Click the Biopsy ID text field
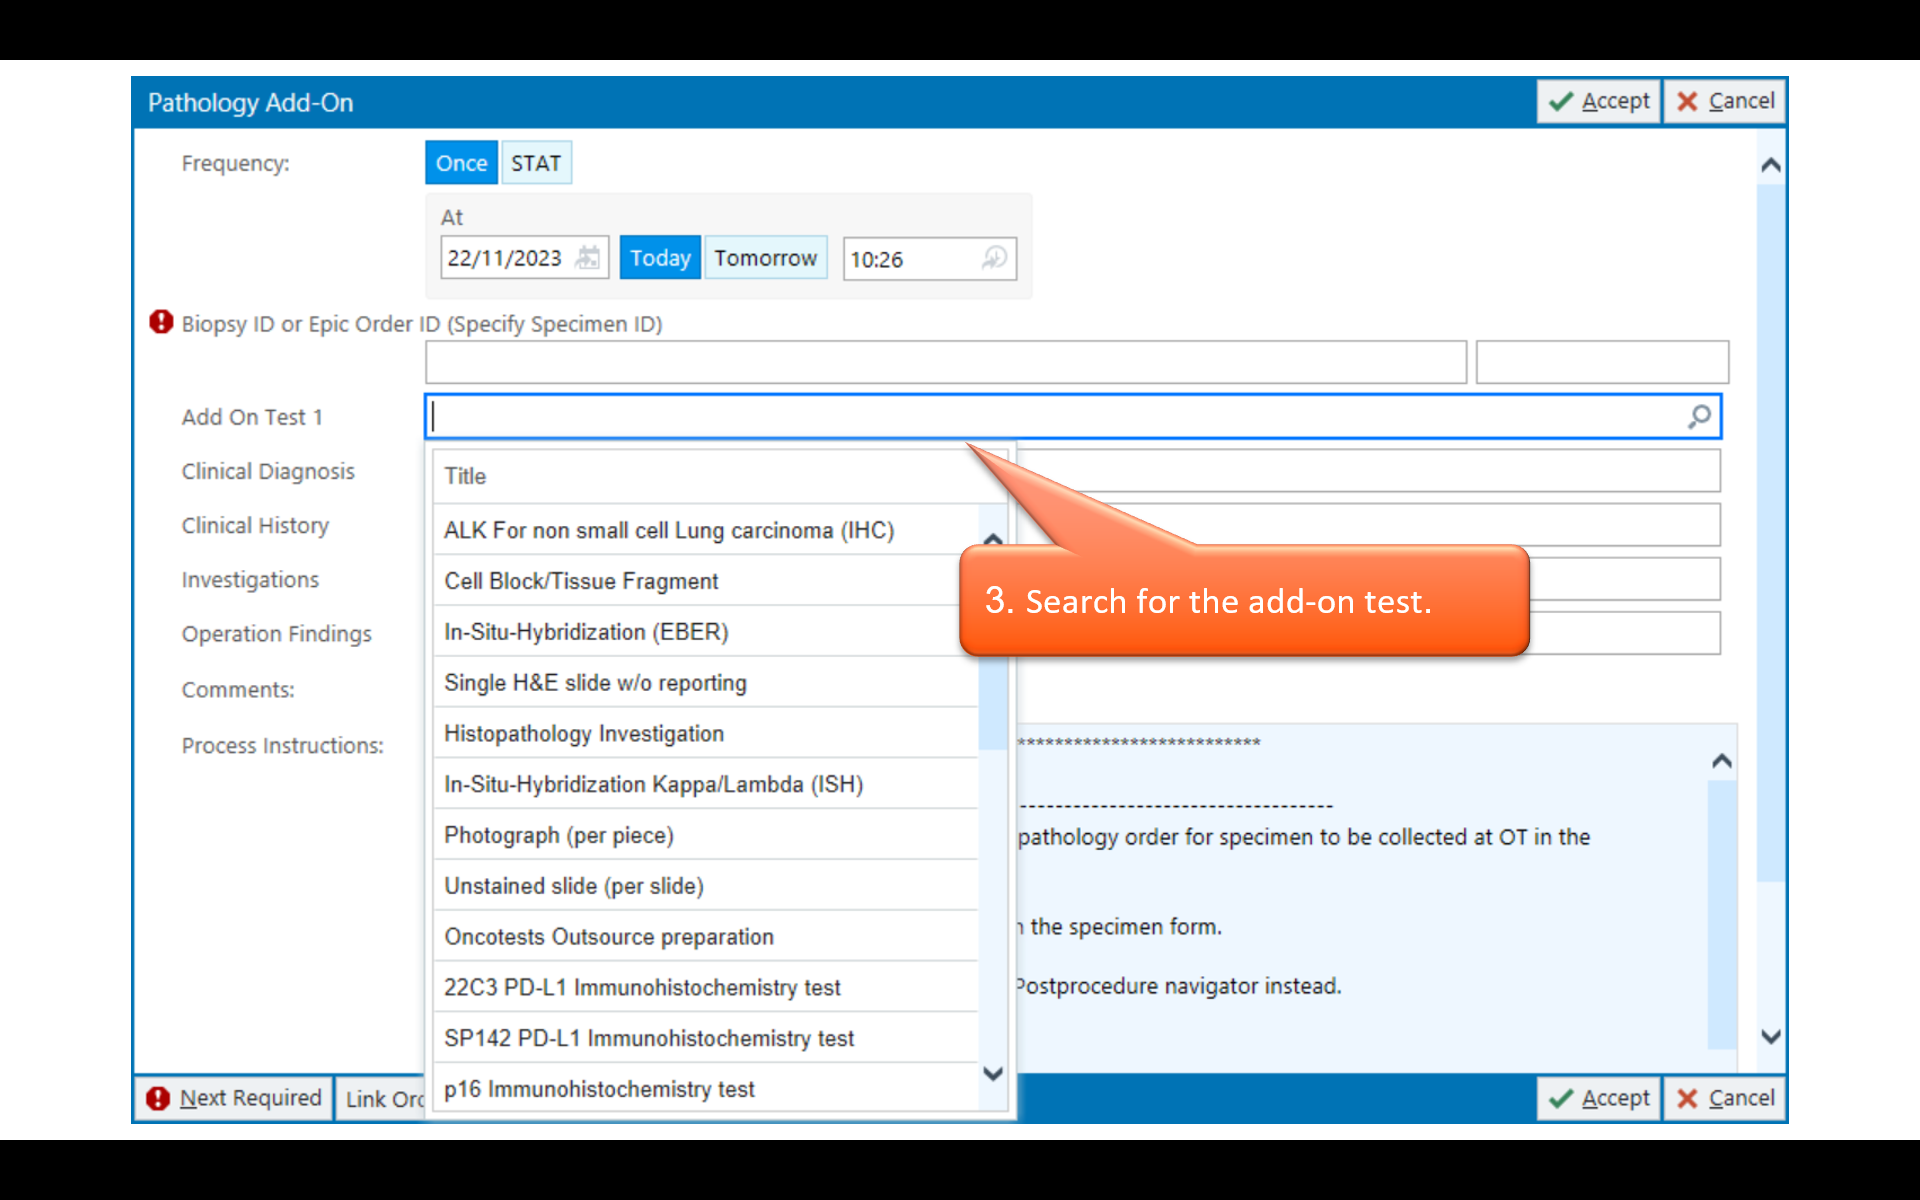1920x1200 pixels. tap(945, 362)
